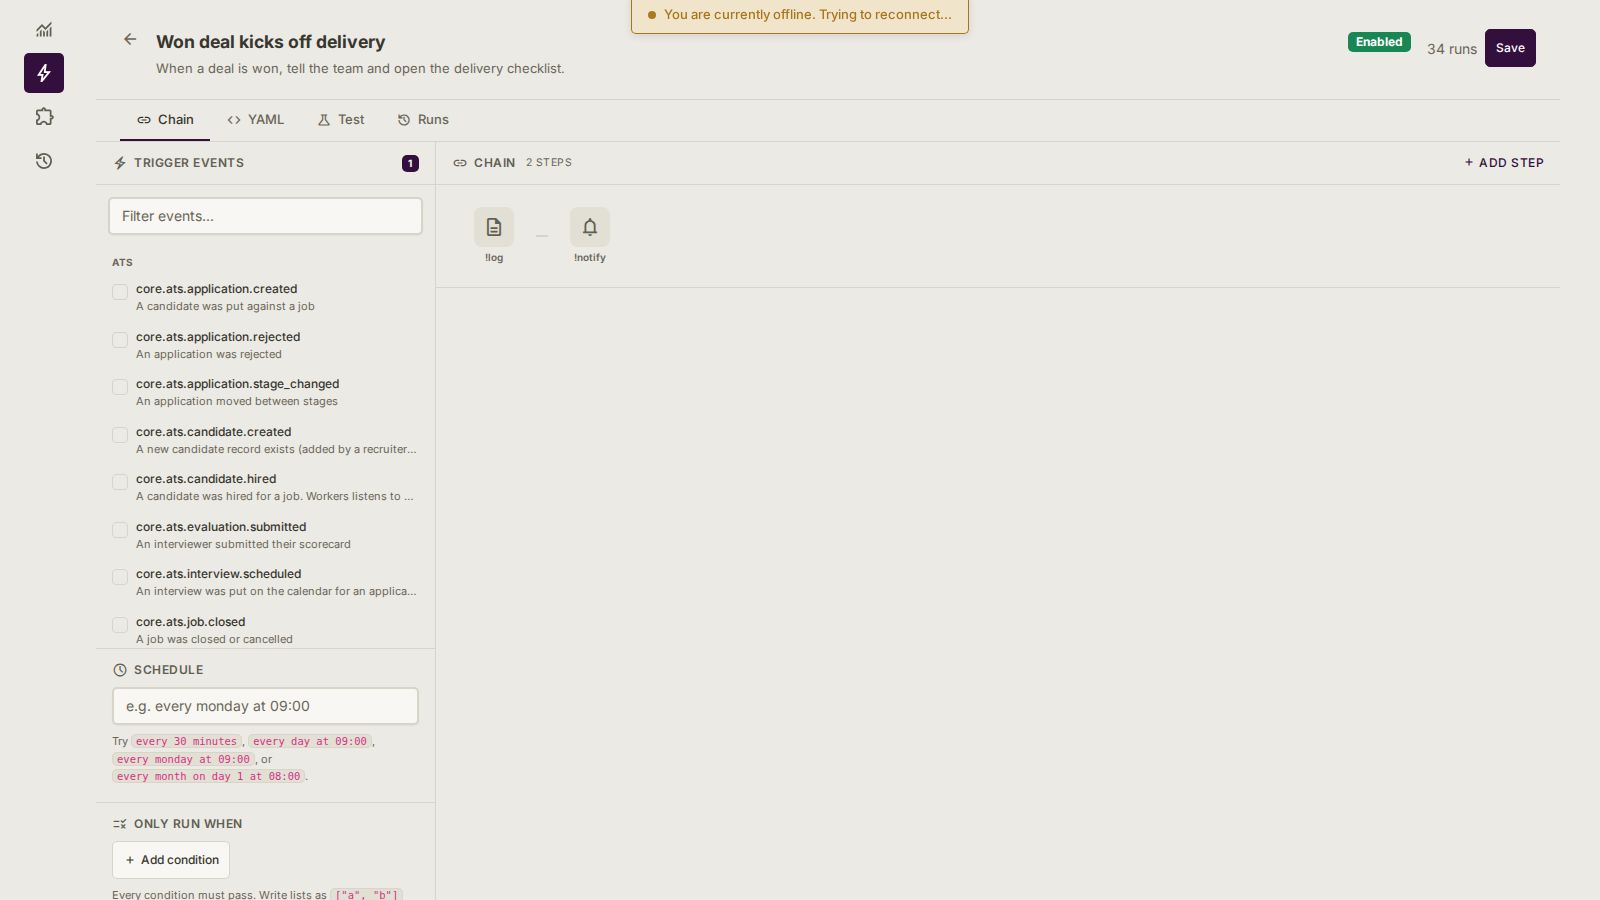This screenshot has width=1600, height=900.
Task: Click the 'Won deal kicks off delivery' title
Action: tap(270, 42)
